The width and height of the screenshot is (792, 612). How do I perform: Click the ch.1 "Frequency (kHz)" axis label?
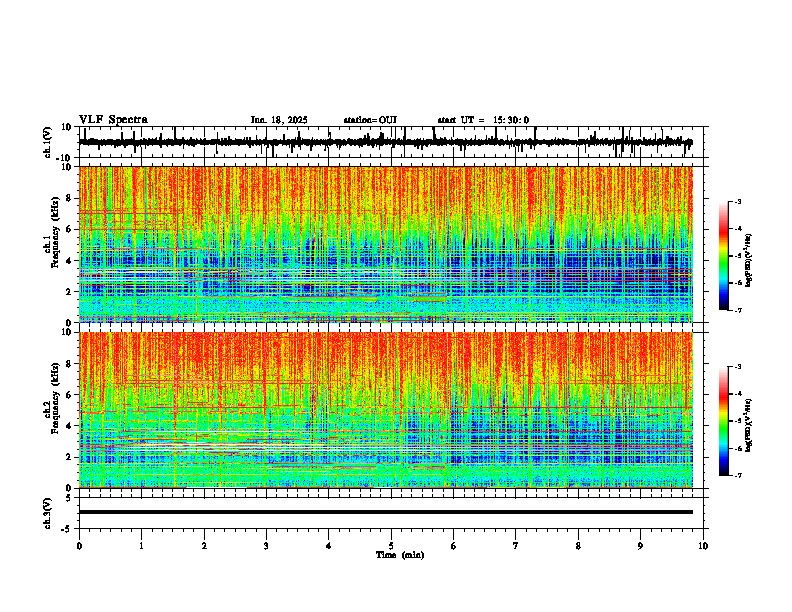tap(55, 232)
